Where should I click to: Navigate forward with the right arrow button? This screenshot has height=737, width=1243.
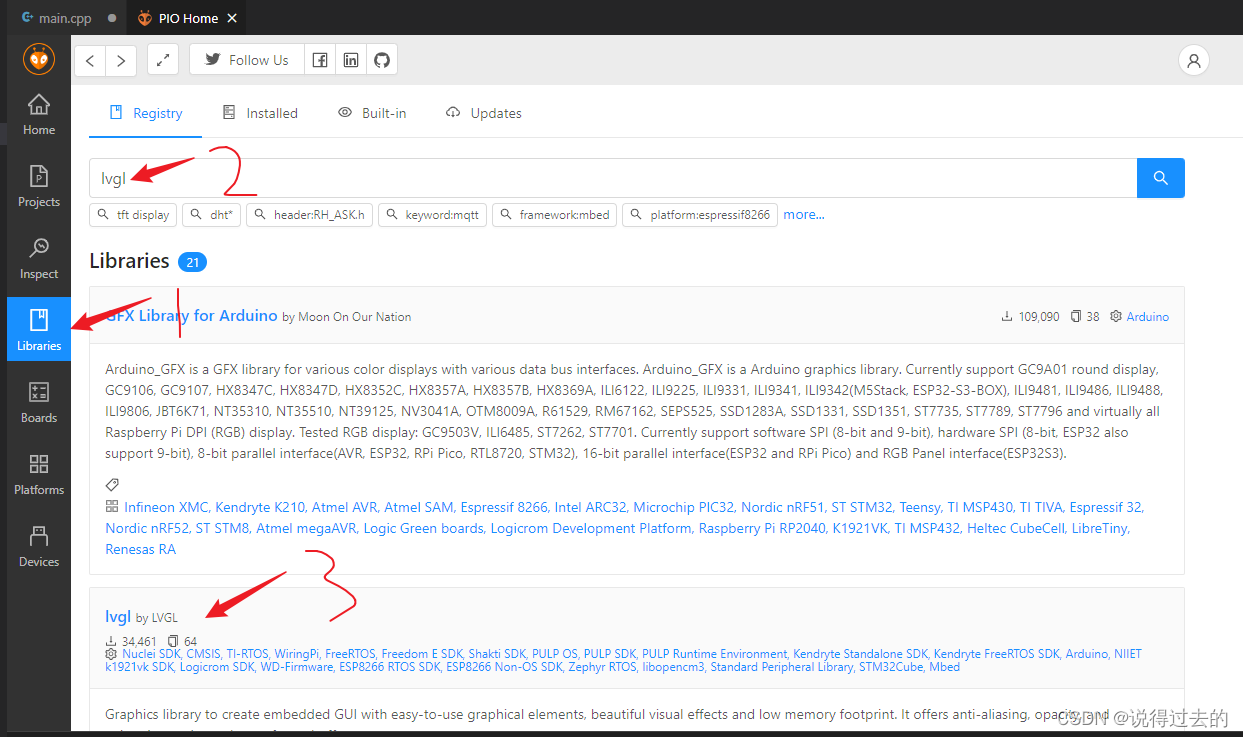121,60
